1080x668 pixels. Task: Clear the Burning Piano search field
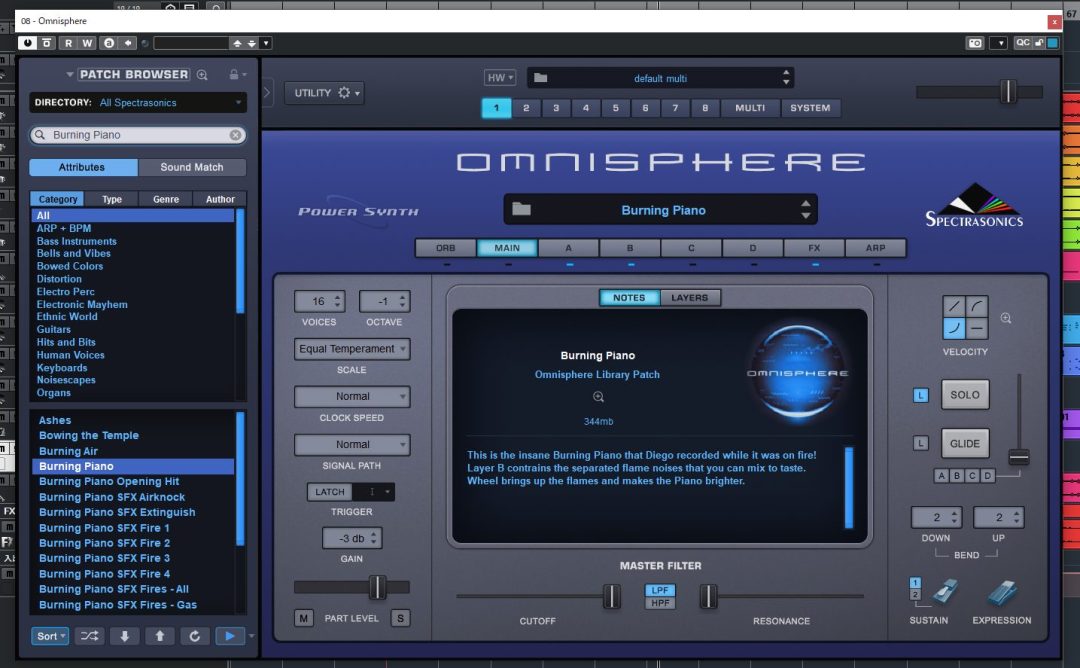coord(236,135)
